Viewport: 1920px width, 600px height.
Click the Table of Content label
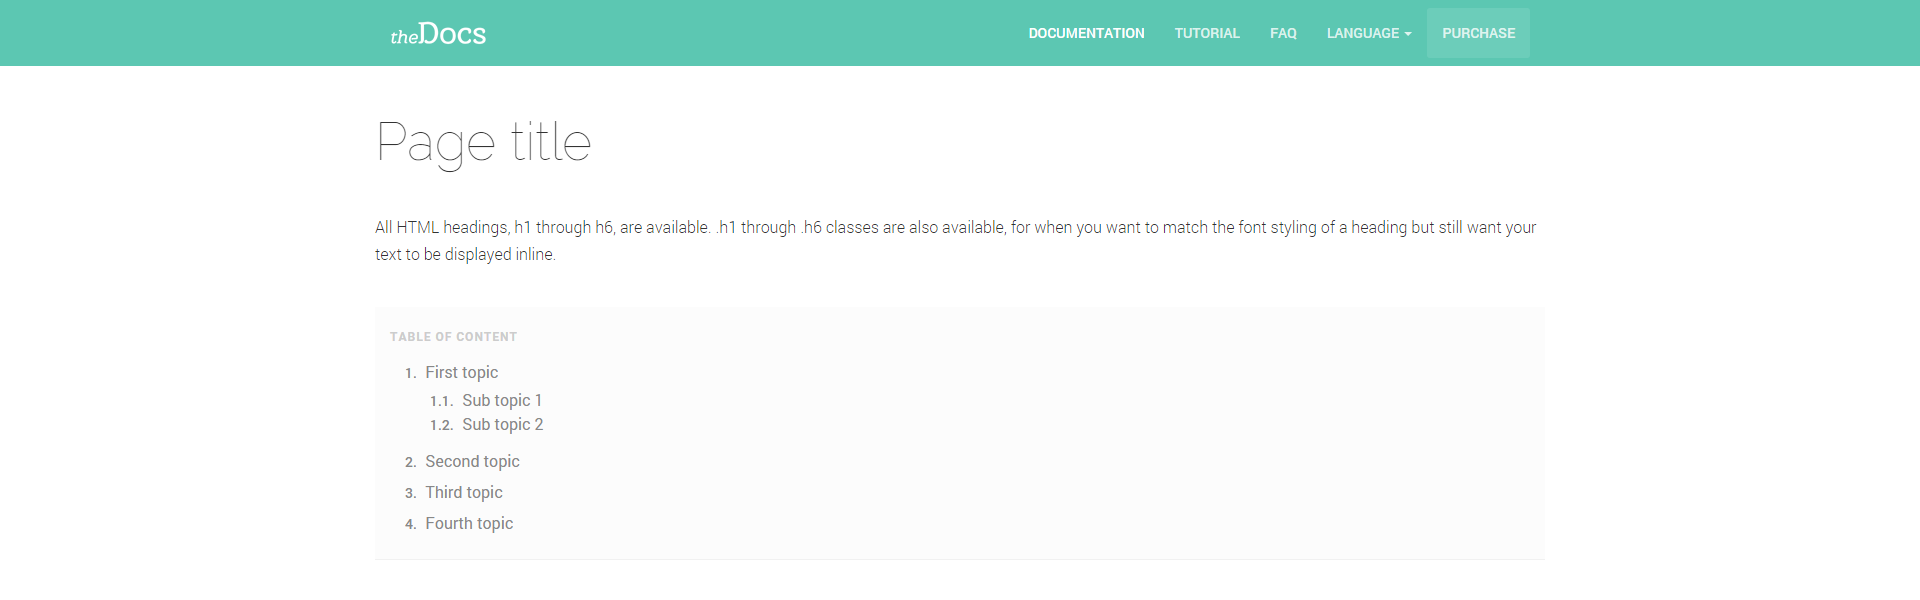[x=453, y=337]
